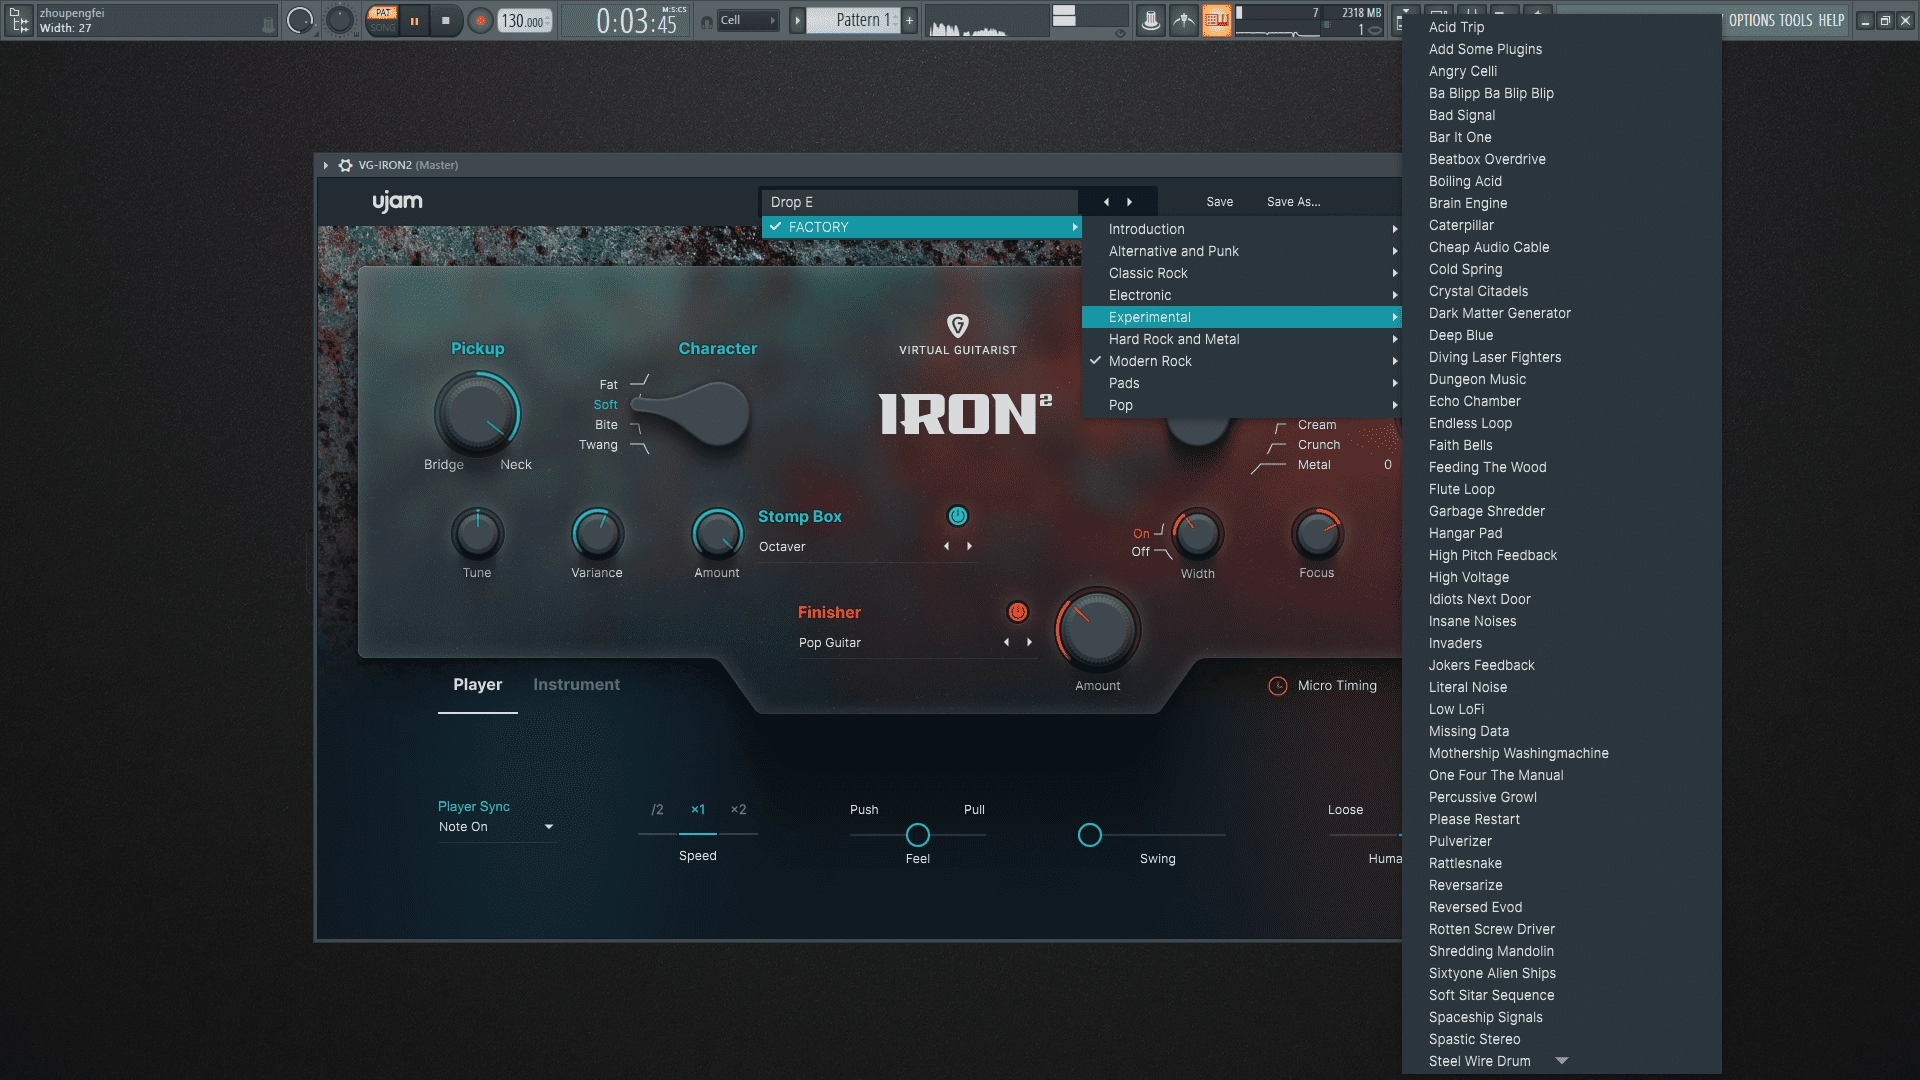Select next Stomp Box effect
The height and width of the screenshot is (1080, 1920).
[969, 546]
